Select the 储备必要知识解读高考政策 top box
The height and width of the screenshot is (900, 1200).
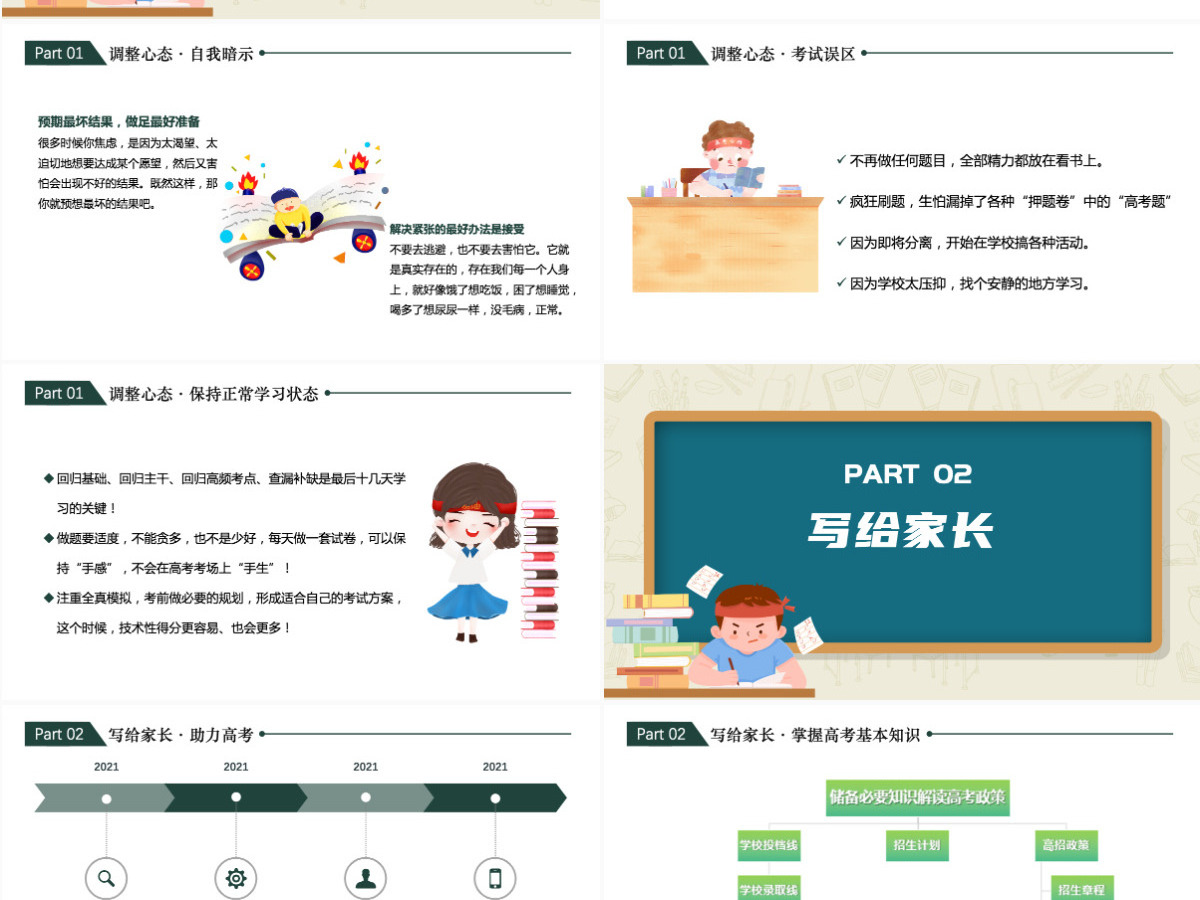coord(918,797)
